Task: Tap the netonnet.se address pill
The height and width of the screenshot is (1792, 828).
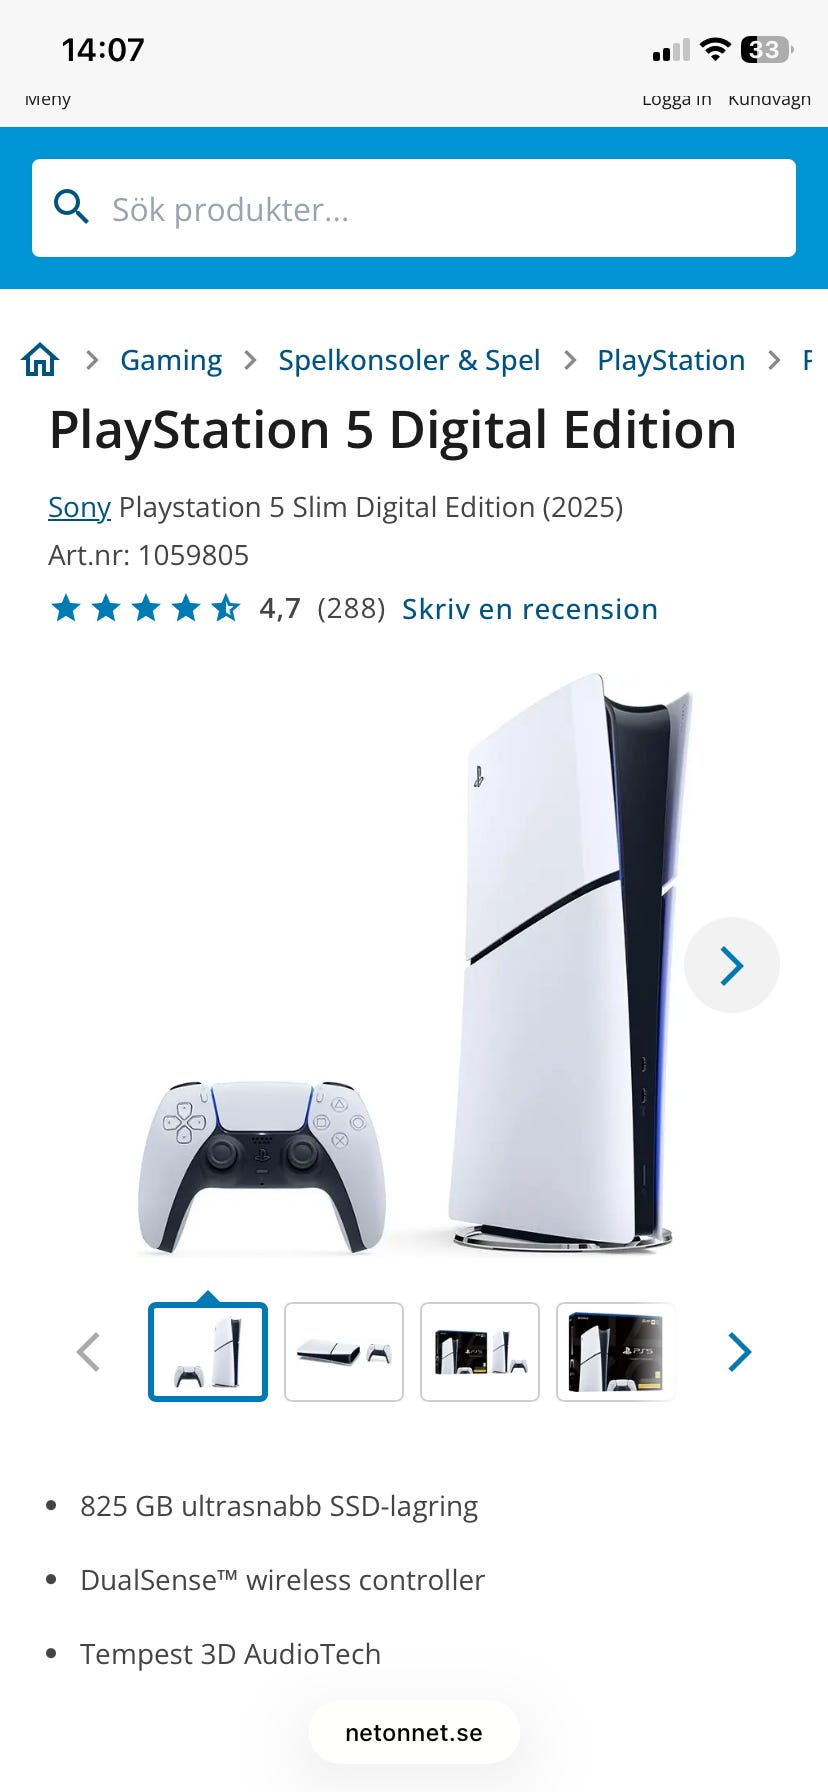Action: tap(414, 1733)
